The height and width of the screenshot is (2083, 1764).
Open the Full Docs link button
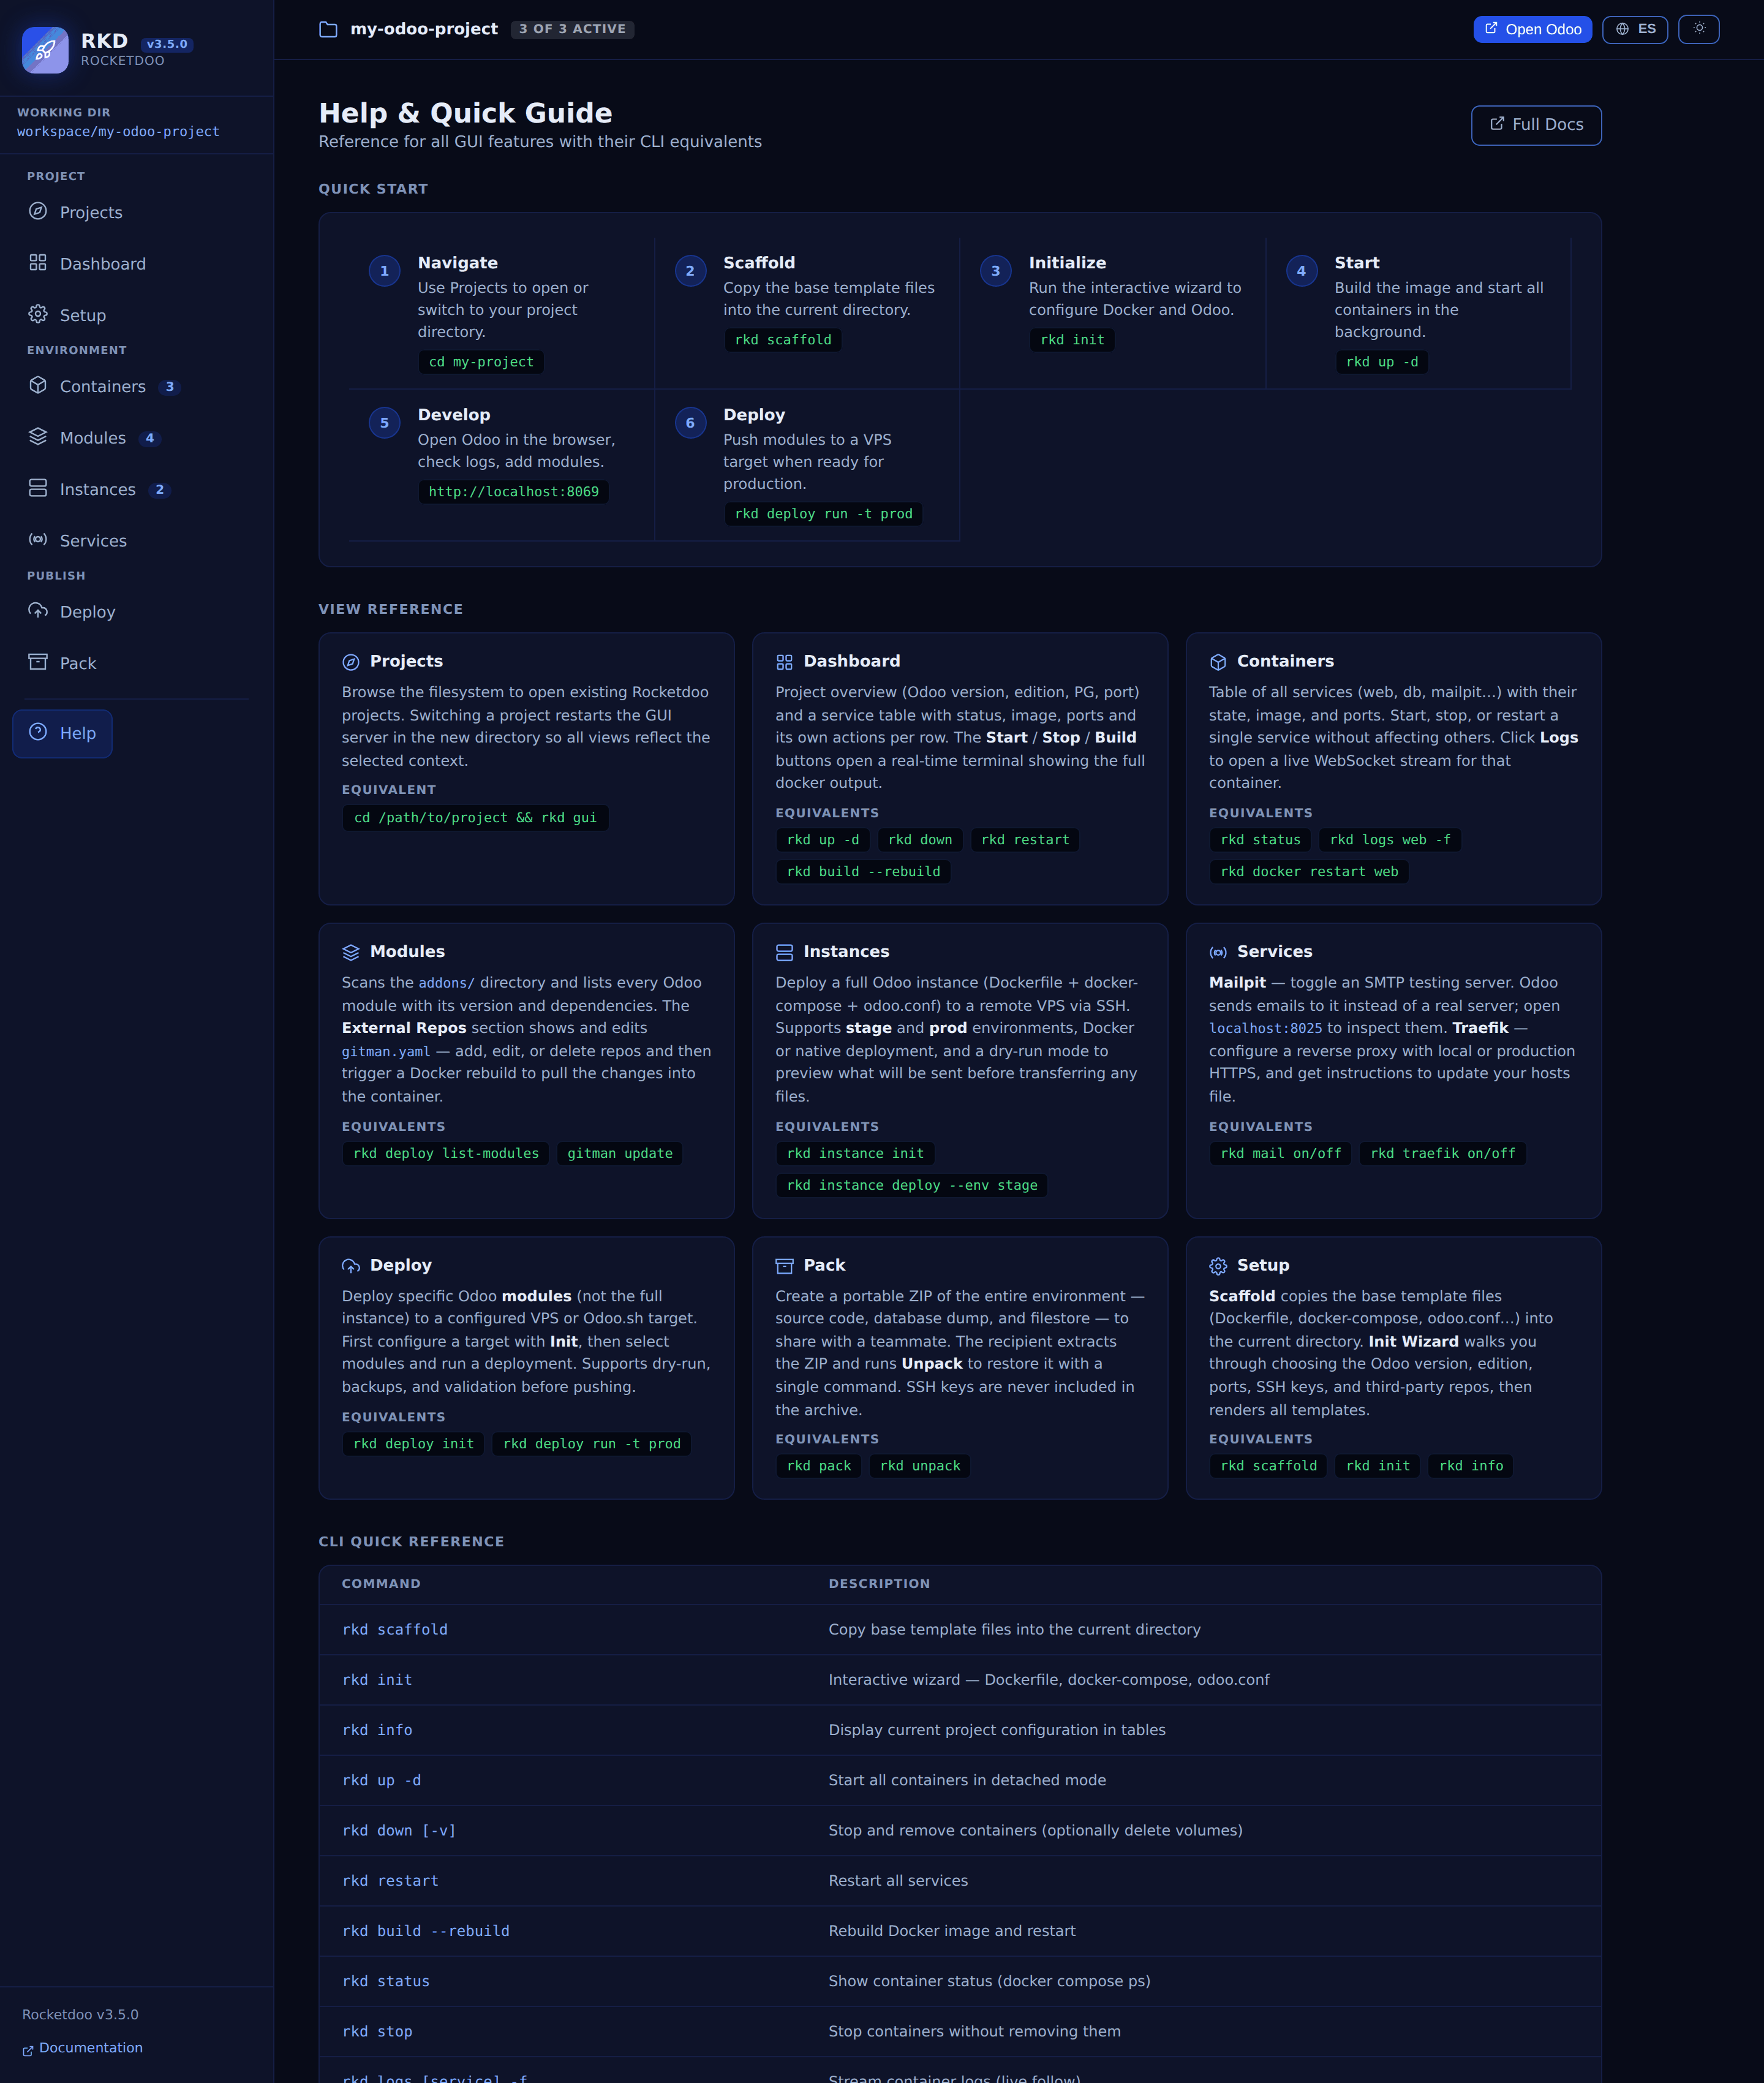click(1536, 125)
